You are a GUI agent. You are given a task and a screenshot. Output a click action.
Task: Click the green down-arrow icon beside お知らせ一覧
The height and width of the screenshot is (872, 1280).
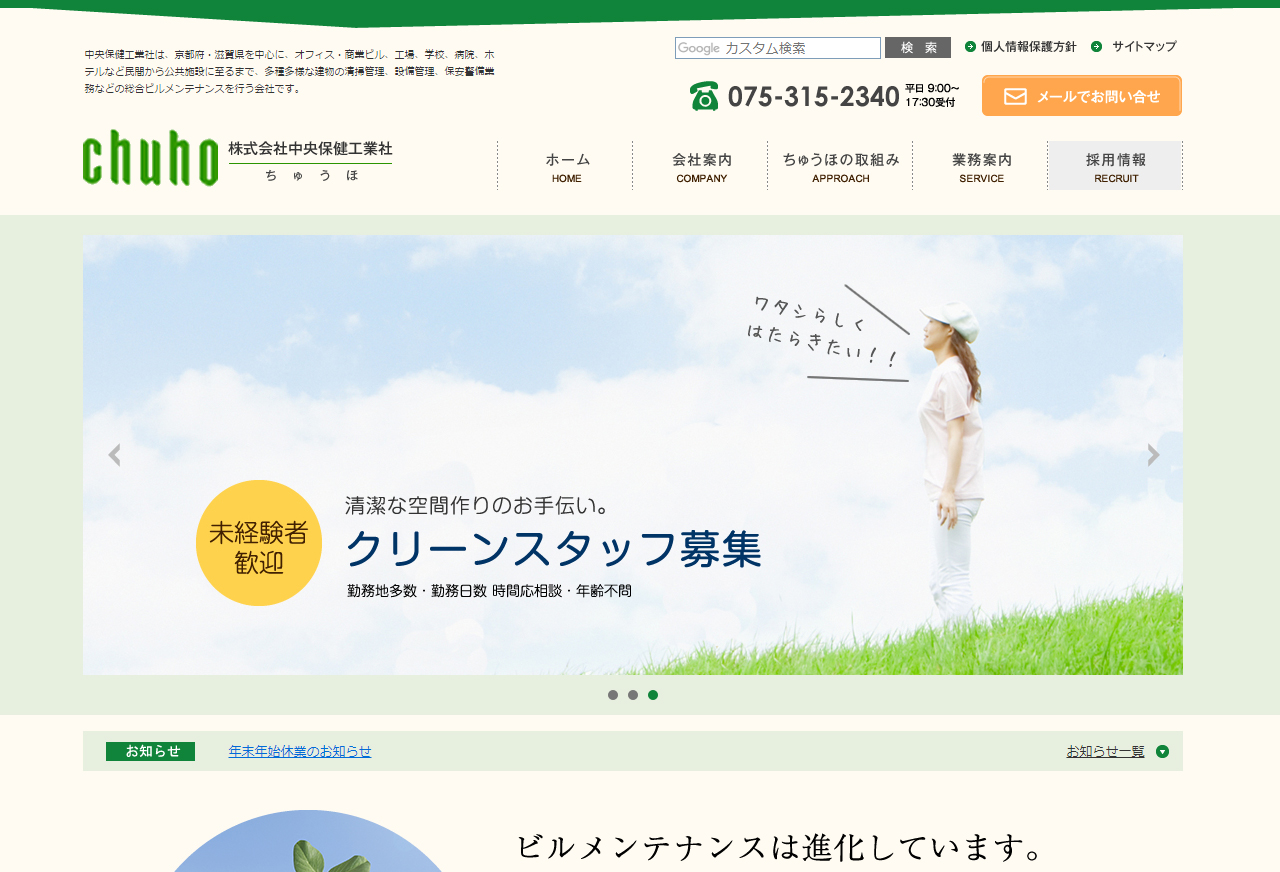pyautogui.click(x=1162, y=751)
